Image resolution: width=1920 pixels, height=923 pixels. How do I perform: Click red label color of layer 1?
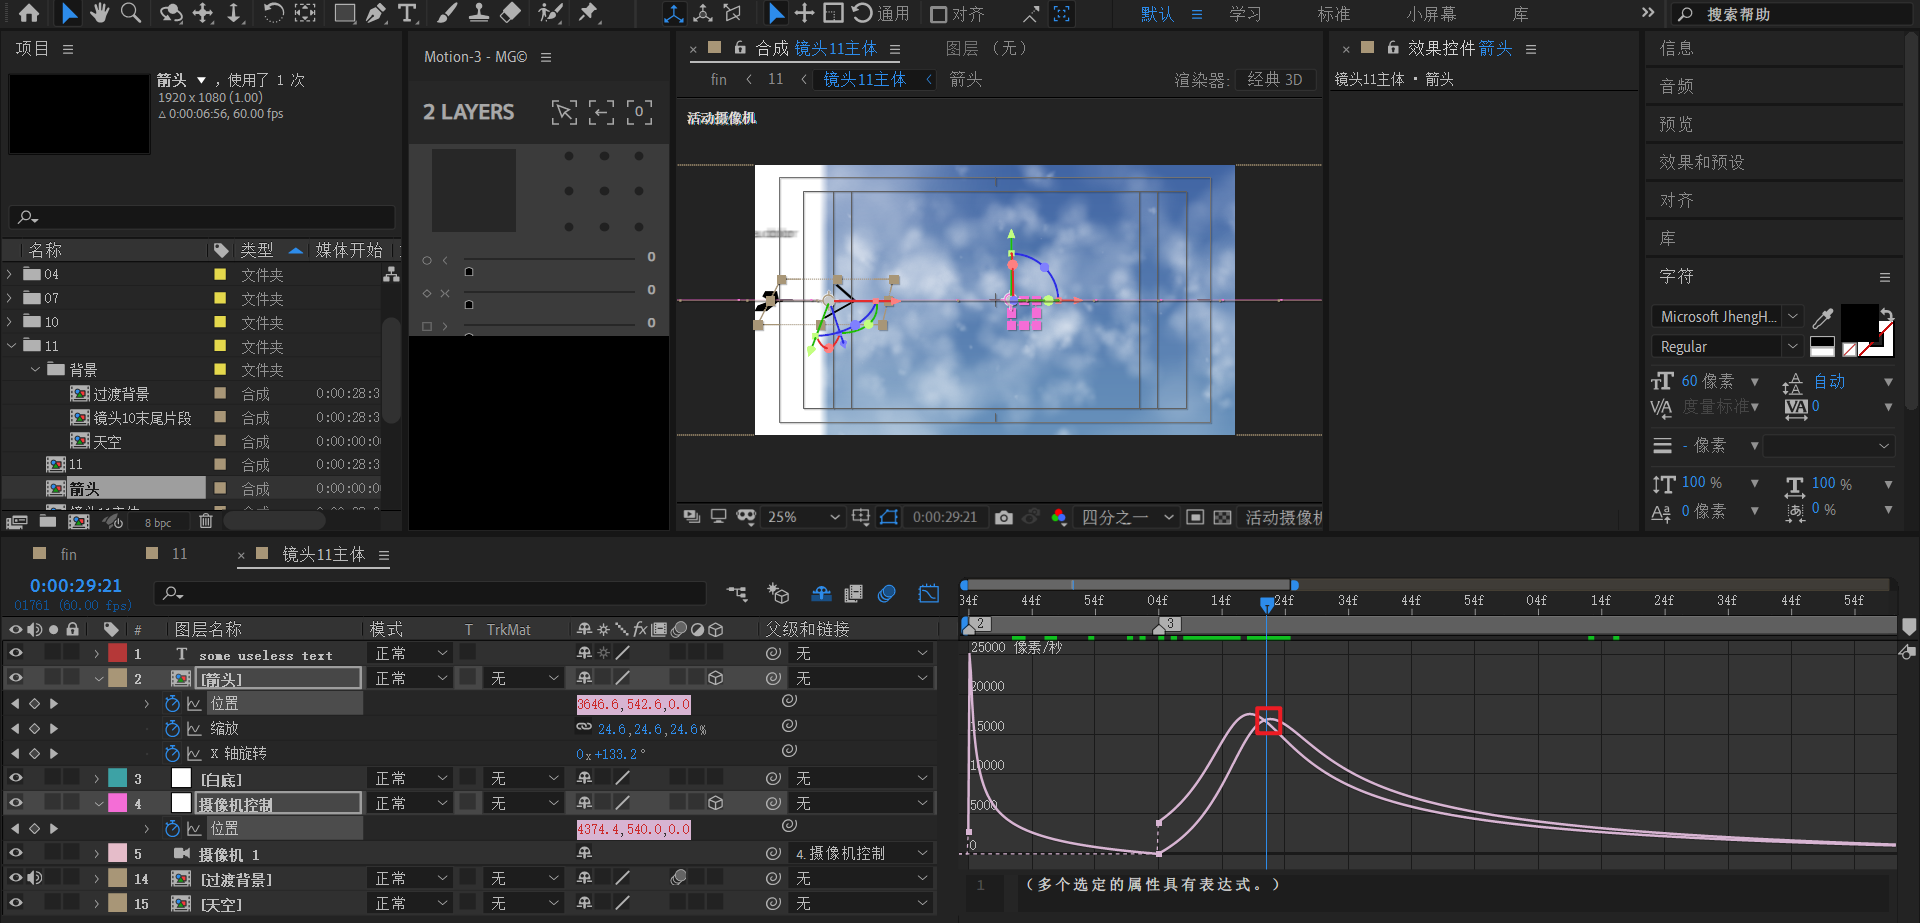point(117,653)
